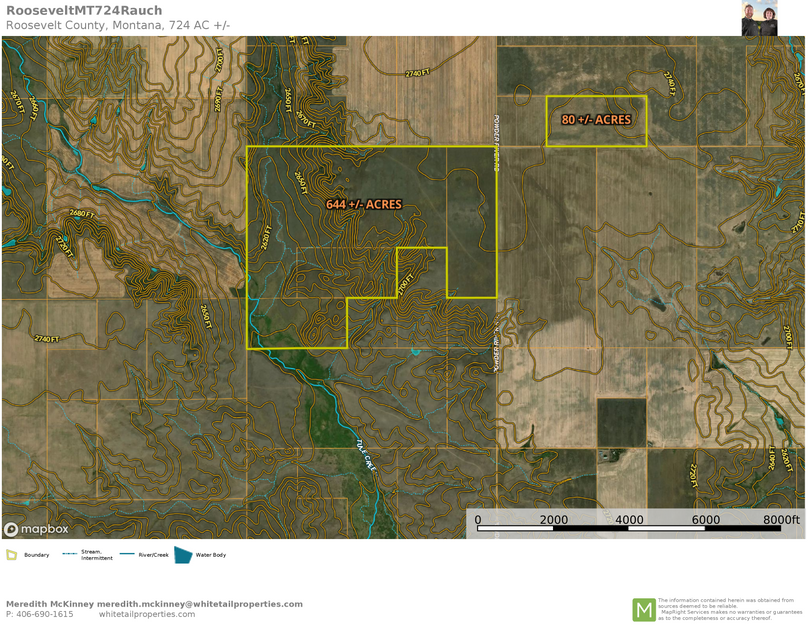Click the Water Body legend shape
Screen dimensions: 808x625
183,555
